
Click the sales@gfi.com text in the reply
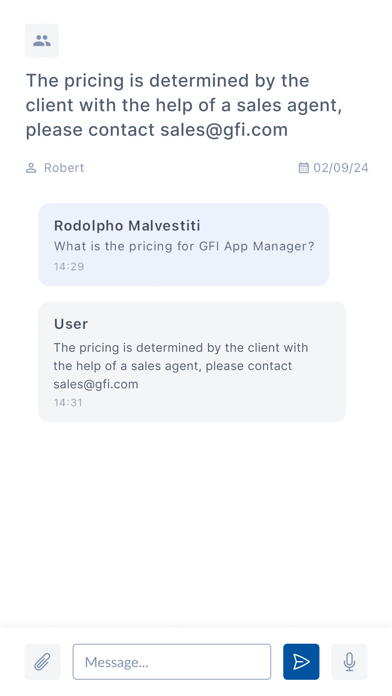click(96, 384)
